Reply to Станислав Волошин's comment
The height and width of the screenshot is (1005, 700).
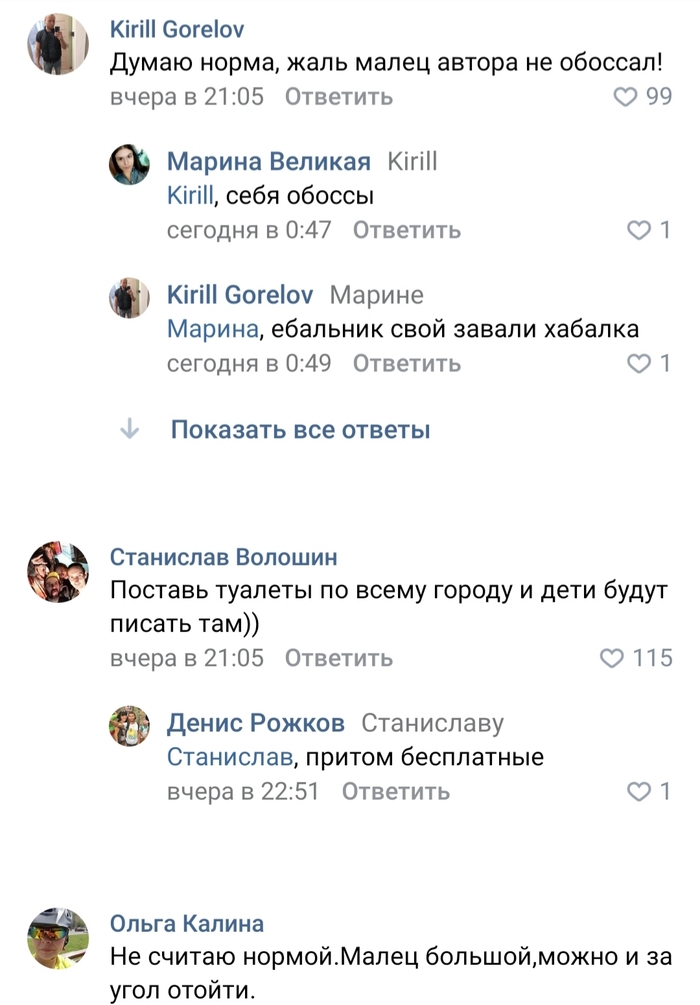[x=339, y=659]
